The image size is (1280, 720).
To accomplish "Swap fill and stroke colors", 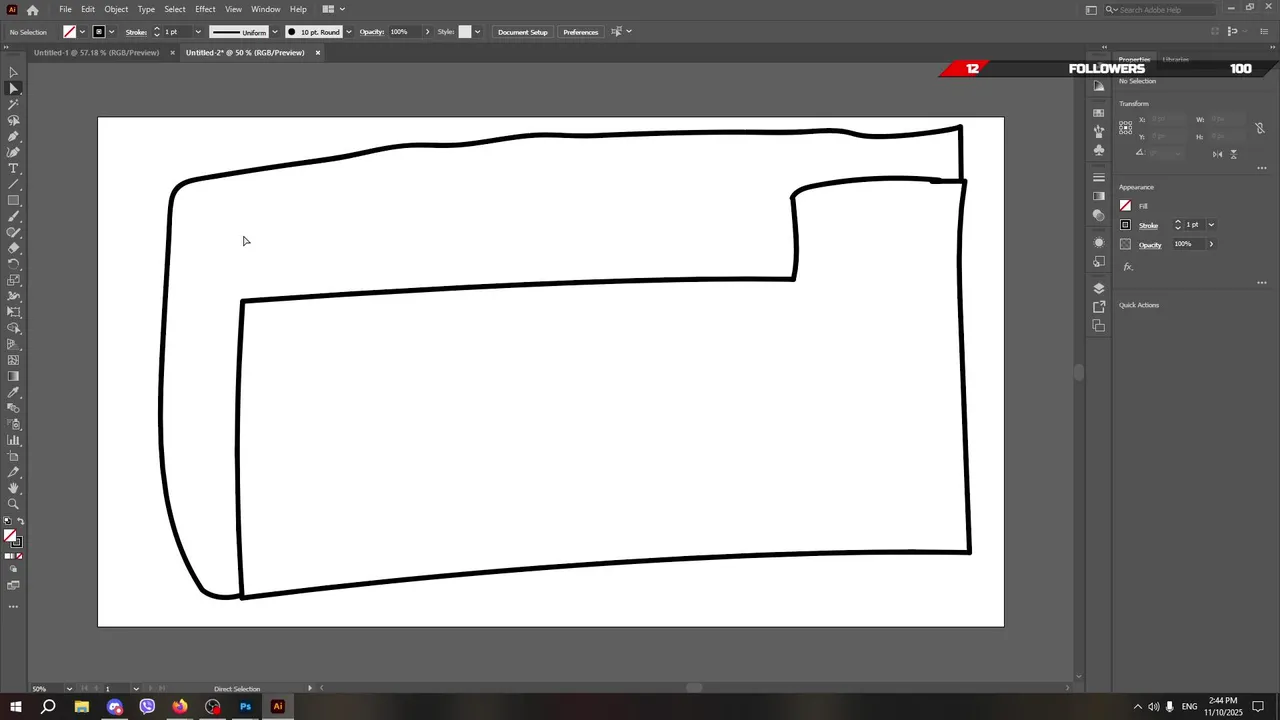I will 20,522.
